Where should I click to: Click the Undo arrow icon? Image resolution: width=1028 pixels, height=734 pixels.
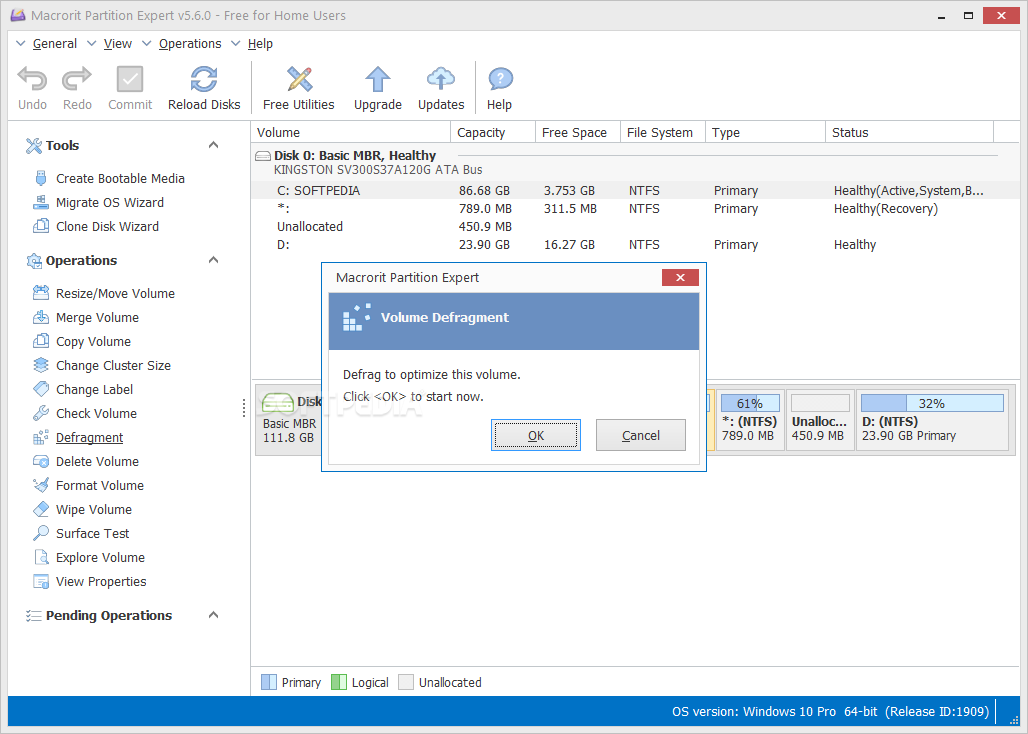click(32, 79)
